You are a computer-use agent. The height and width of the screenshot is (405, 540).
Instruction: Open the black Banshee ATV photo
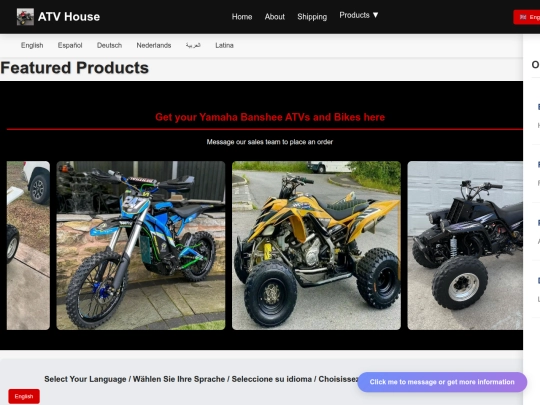[465, 246]
